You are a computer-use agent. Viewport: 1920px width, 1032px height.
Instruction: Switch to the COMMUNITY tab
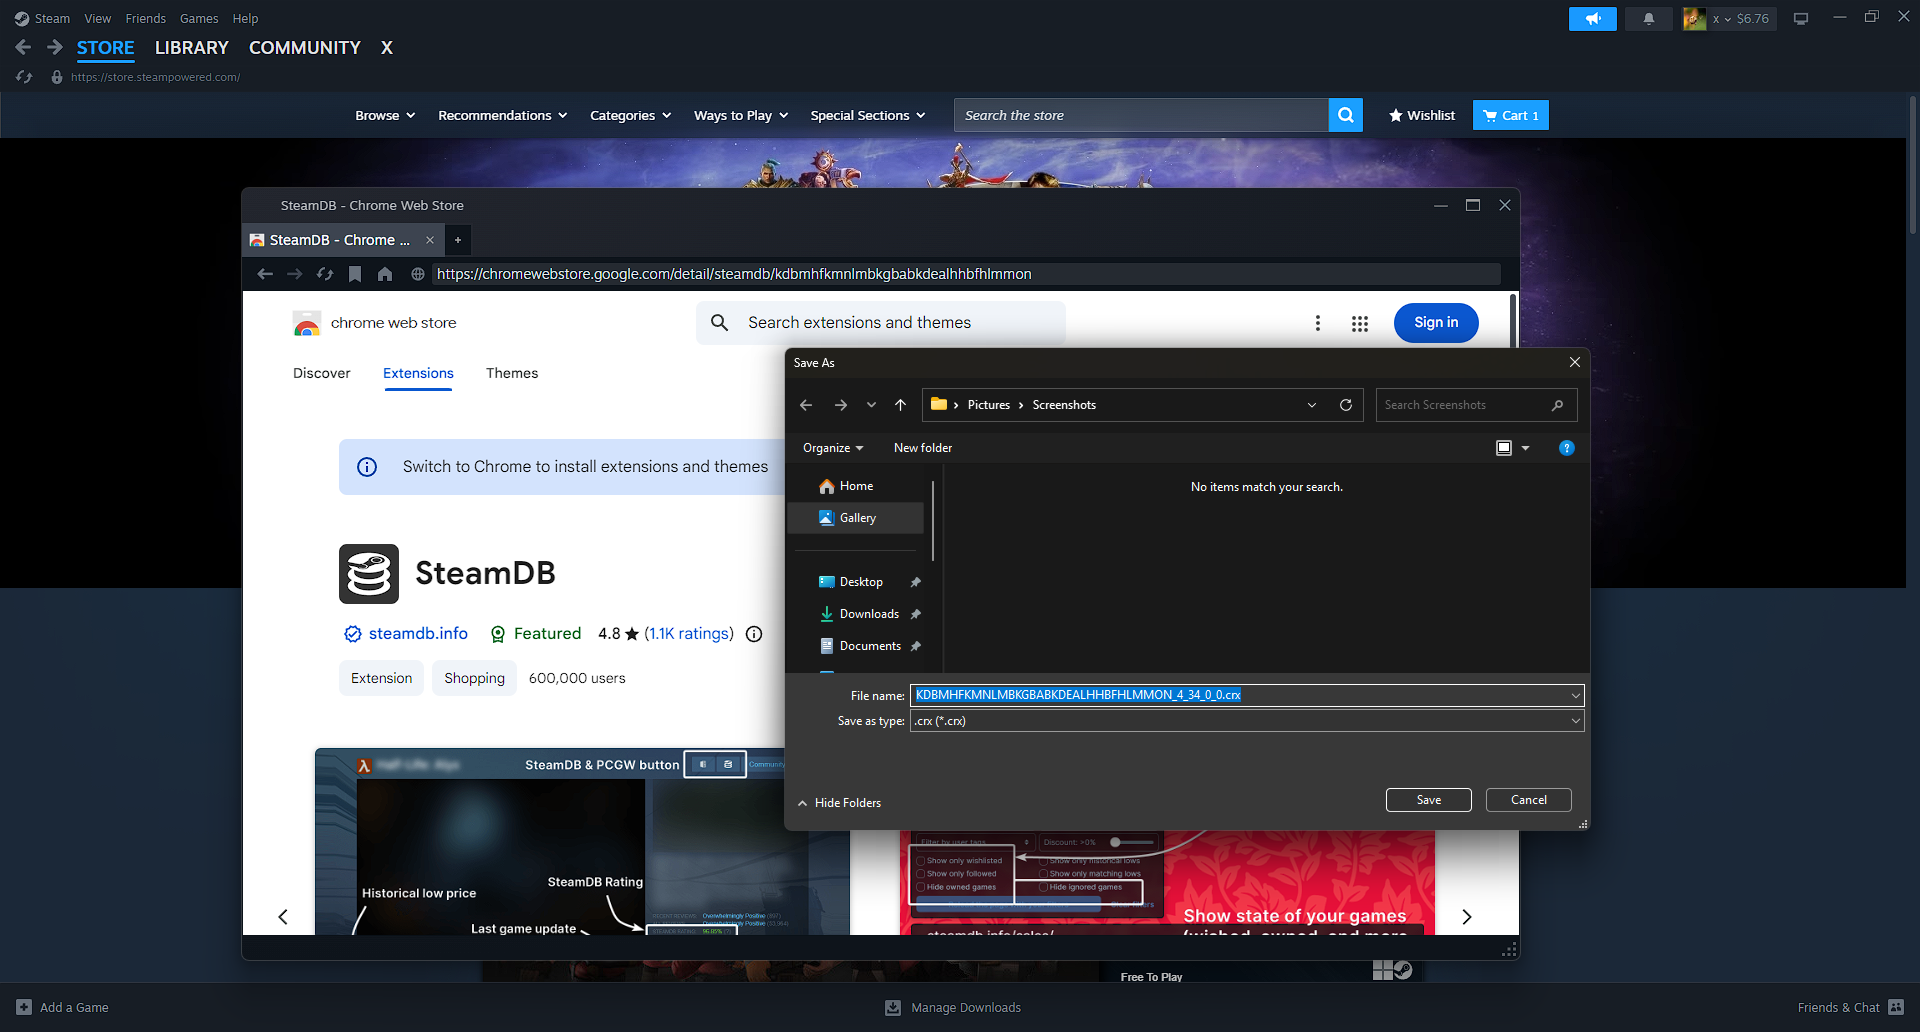[305, 48]
